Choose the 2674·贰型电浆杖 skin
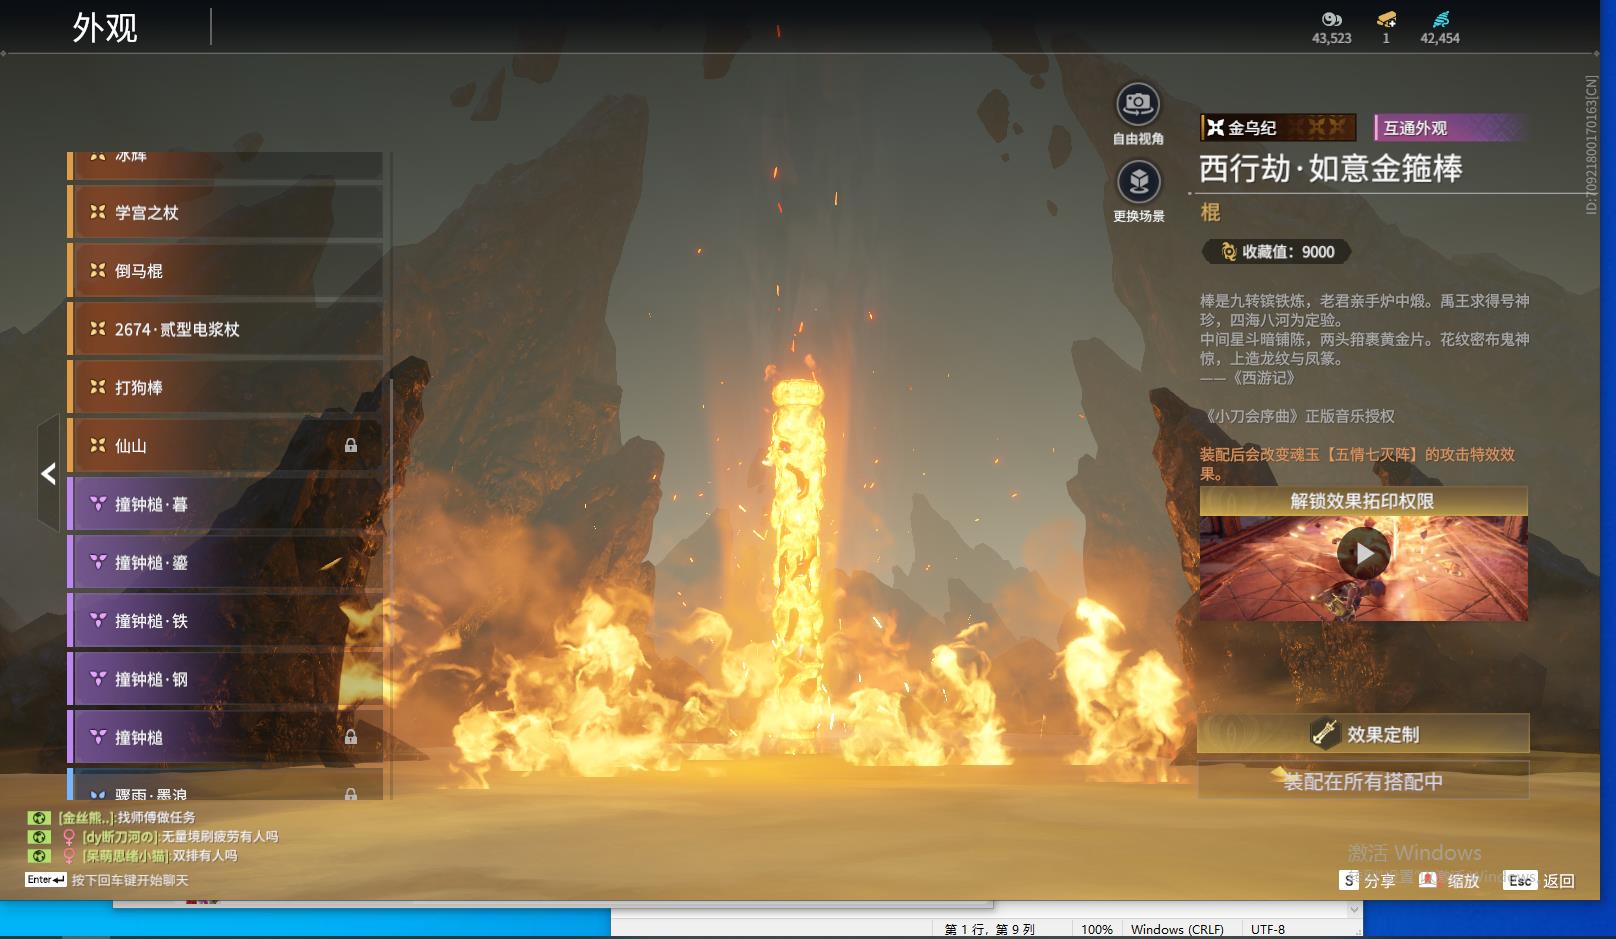The width and height of the screenshot is (1616, 939). pos(226,329)
